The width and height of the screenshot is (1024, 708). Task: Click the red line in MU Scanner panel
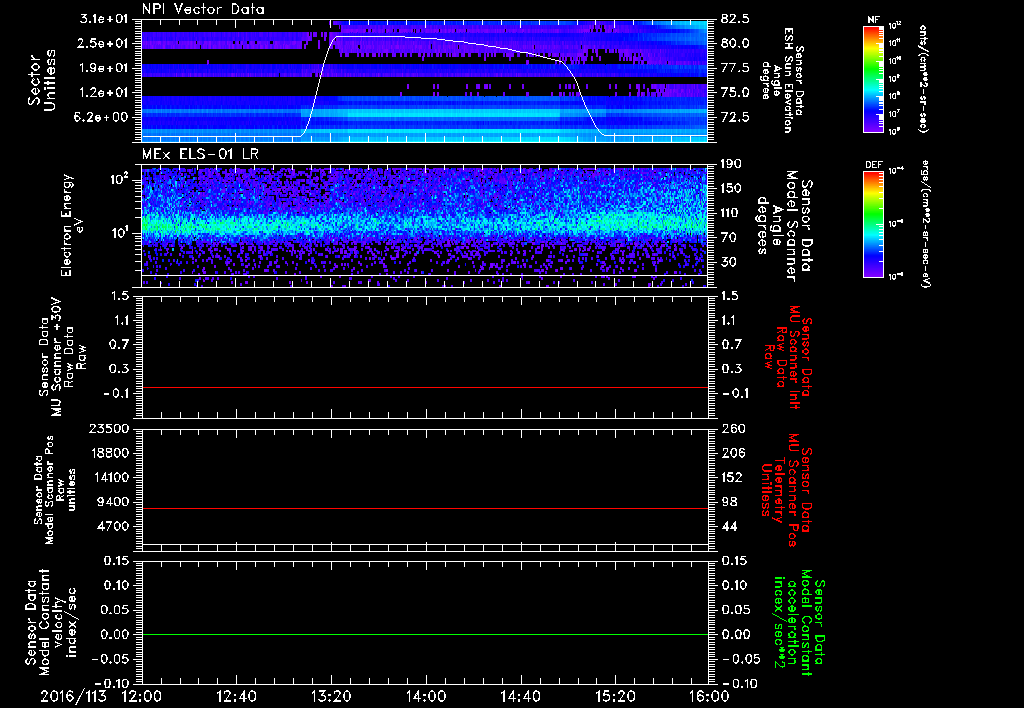tap(424, 387)
